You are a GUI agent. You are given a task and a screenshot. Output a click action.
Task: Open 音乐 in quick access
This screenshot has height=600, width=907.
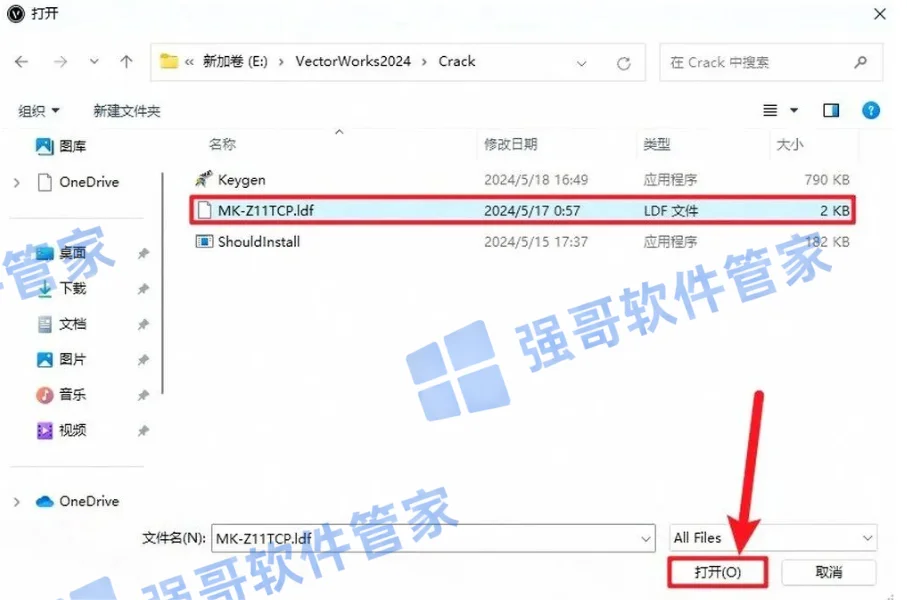coord(61,395)
